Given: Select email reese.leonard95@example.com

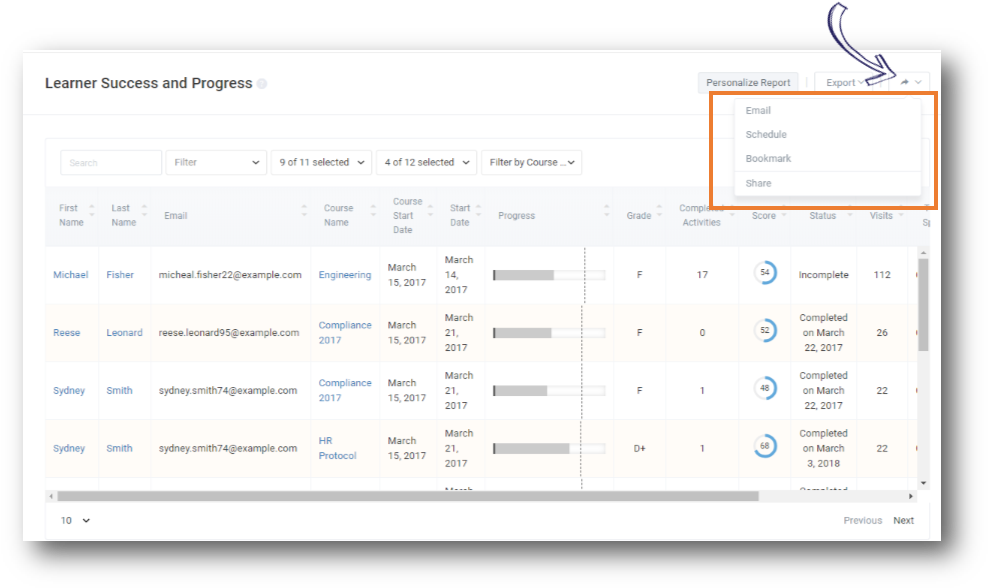Looking at the screenshot, I should pyautogui.click(x=229, y=333).
